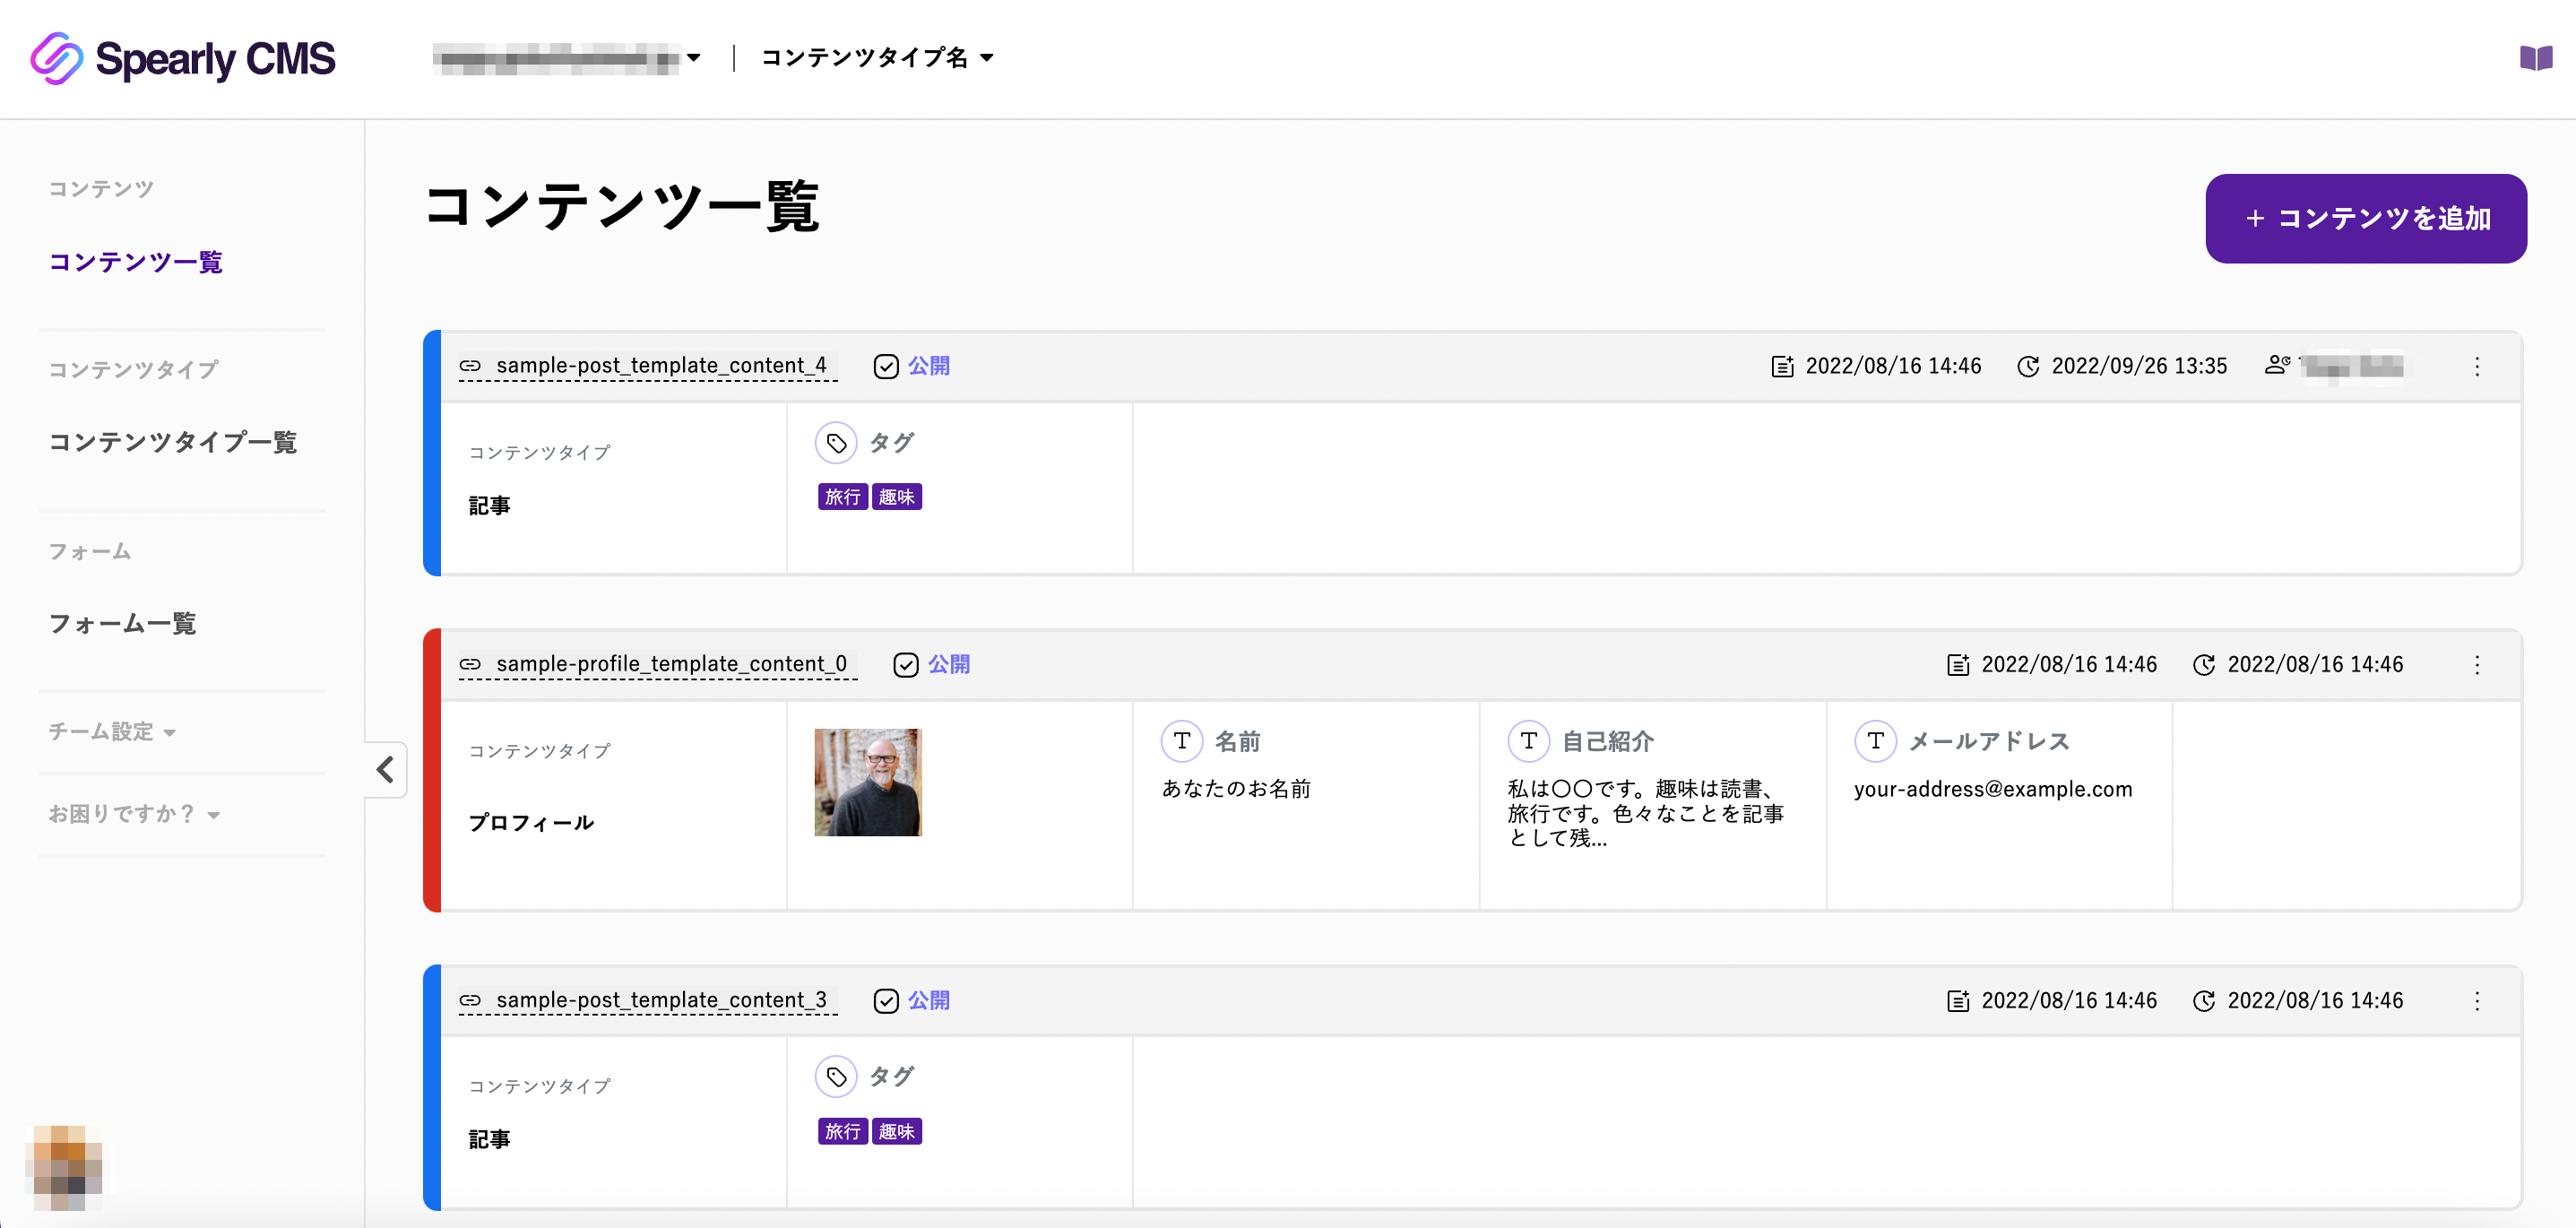Viewport: 2576px width, 1228px height.
Task: Open sample-post_template_content_4 link
Action: [661, 365]
